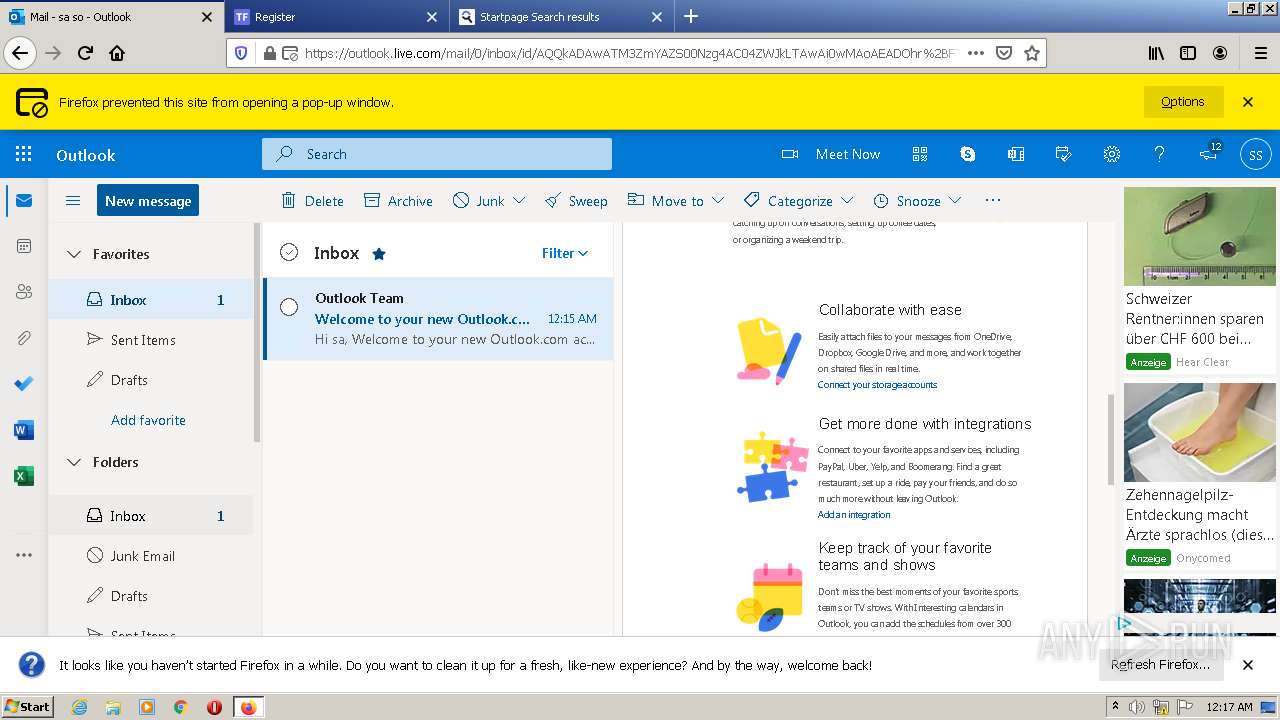Open QR code icon in header

pyautogui.click(x=920, y=154)
